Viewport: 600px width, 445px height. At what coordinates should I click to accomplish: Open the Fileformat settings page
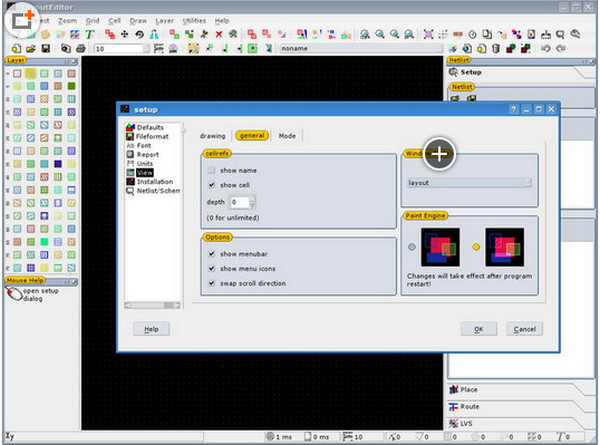154,137
